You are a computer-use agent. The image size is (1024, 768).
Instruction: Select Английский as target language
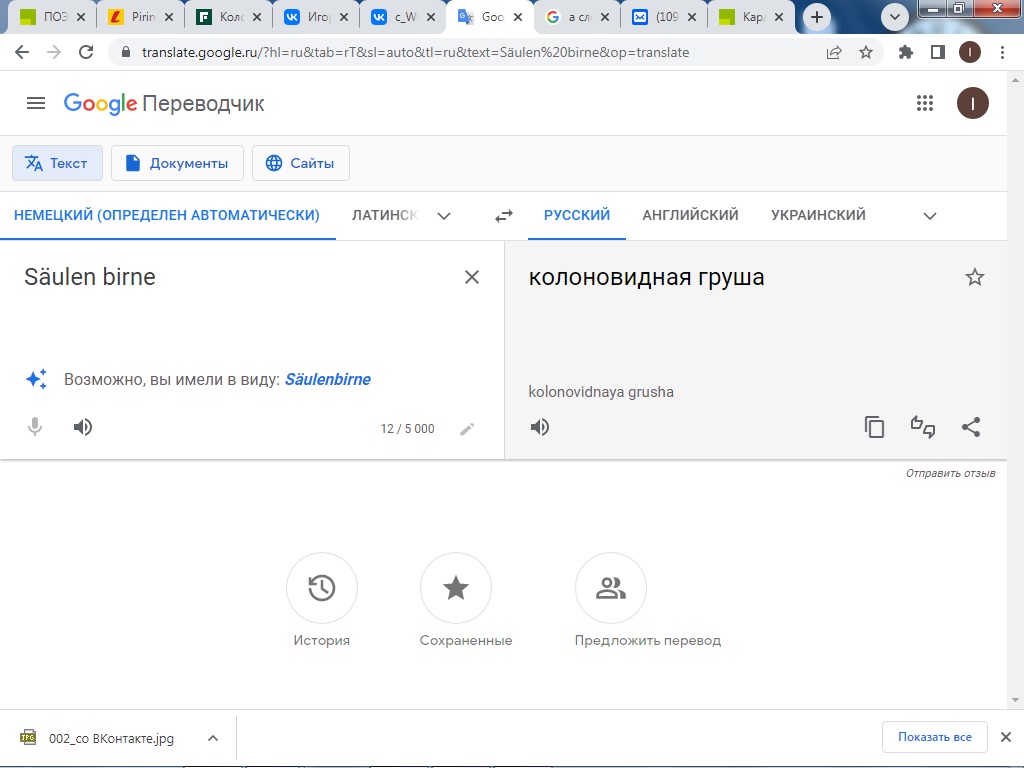coord(690,215)
